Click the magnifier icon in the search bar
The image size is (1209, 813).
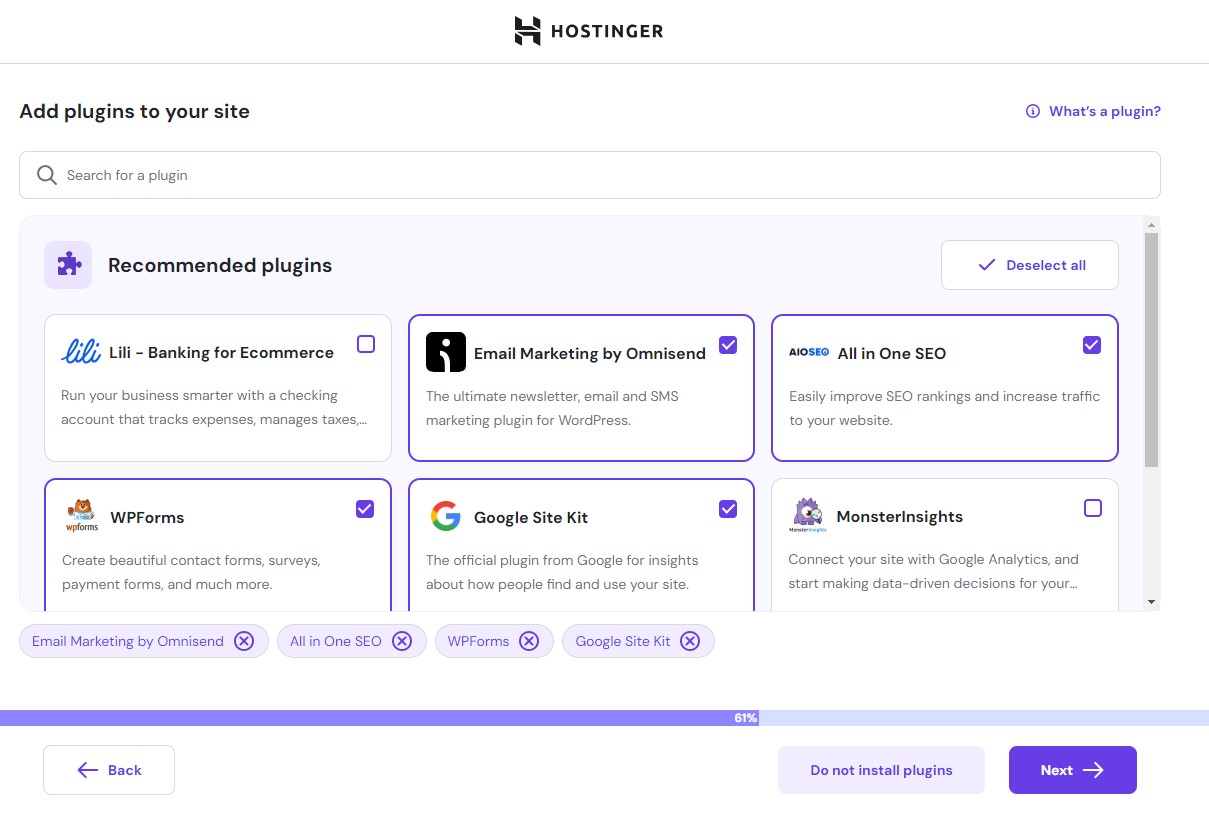click(x=47, y=175)
